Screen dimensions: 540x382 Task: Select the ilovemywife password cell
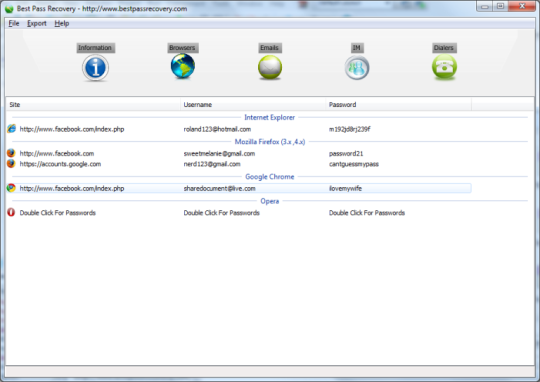click(x=345, y=188)
